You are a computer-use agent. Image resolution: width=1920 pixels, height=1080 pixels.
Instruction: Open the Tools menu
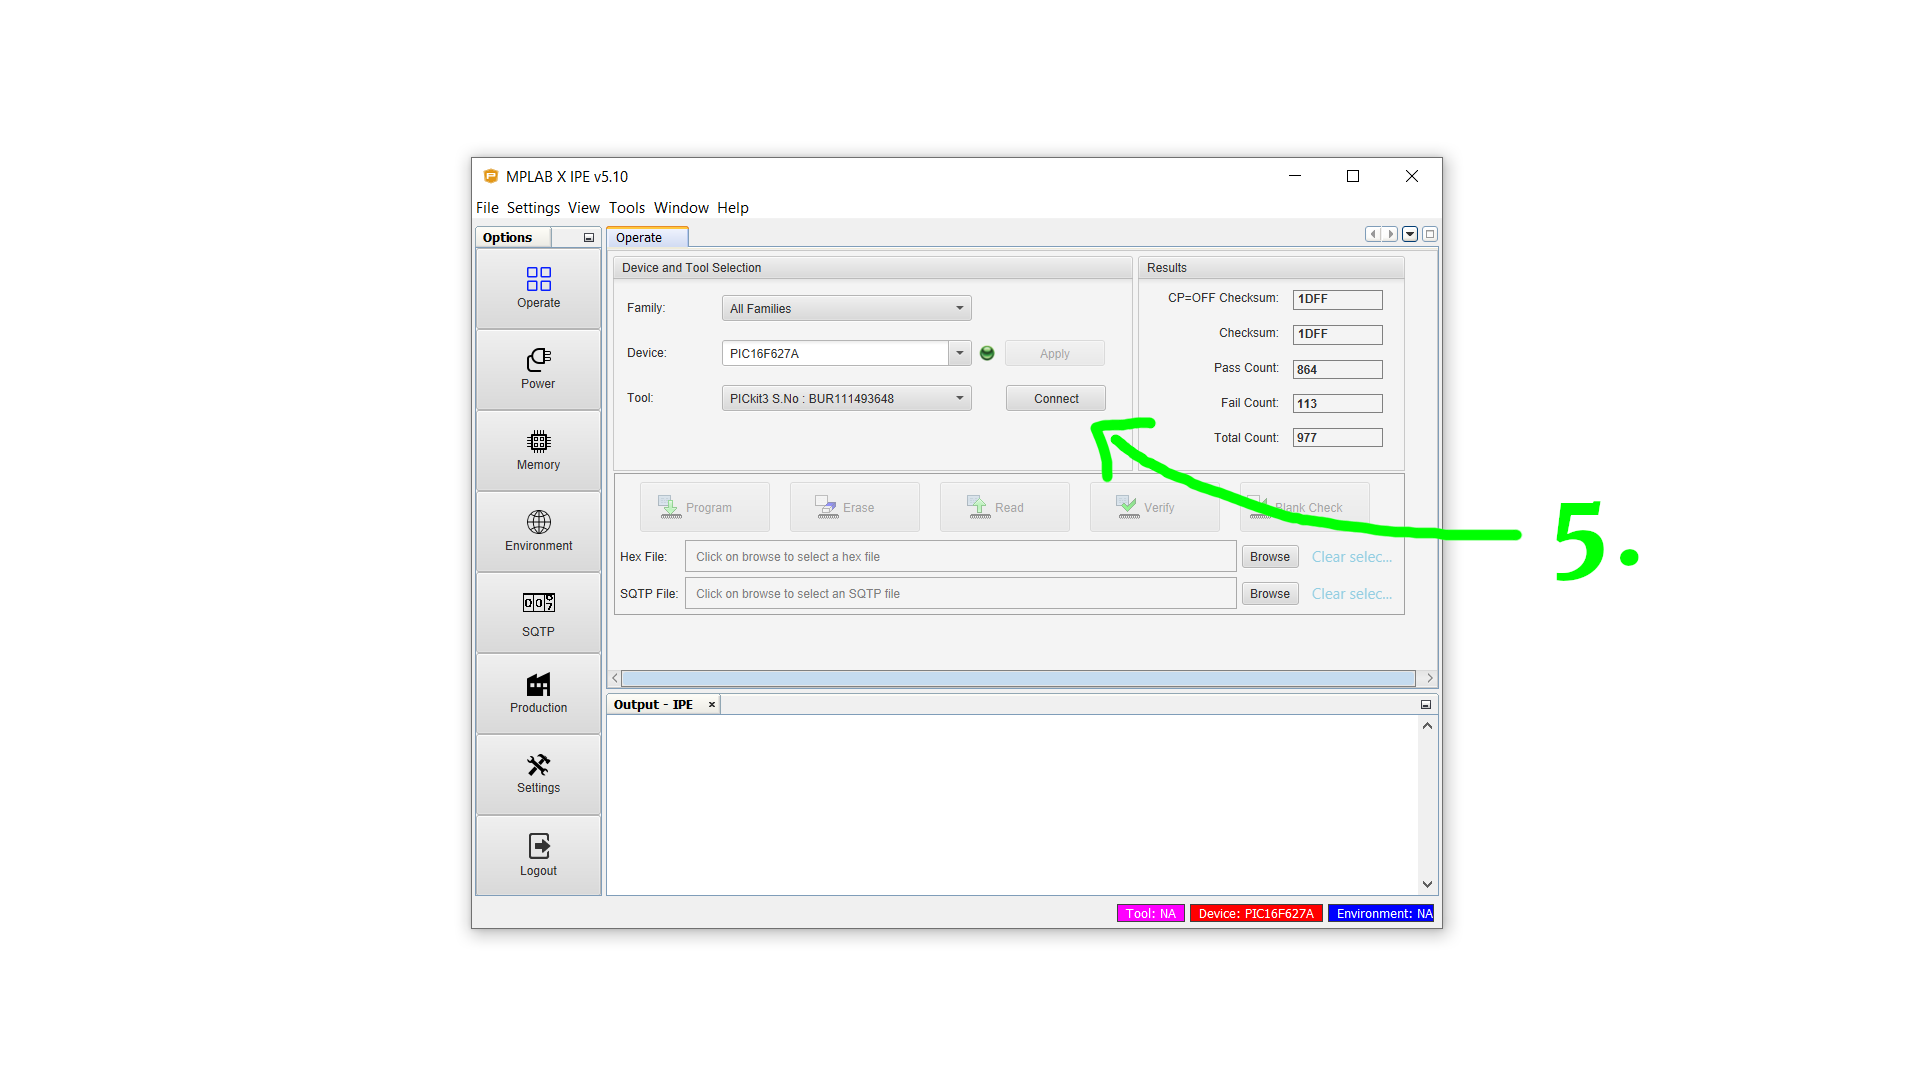(626, 208)
